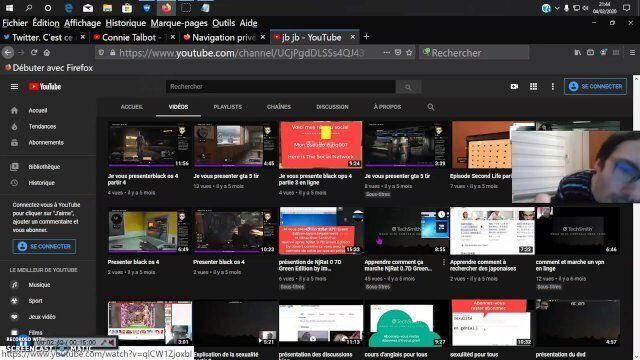
Task: Click the YouTube logo
Action: tap(45, 87)
